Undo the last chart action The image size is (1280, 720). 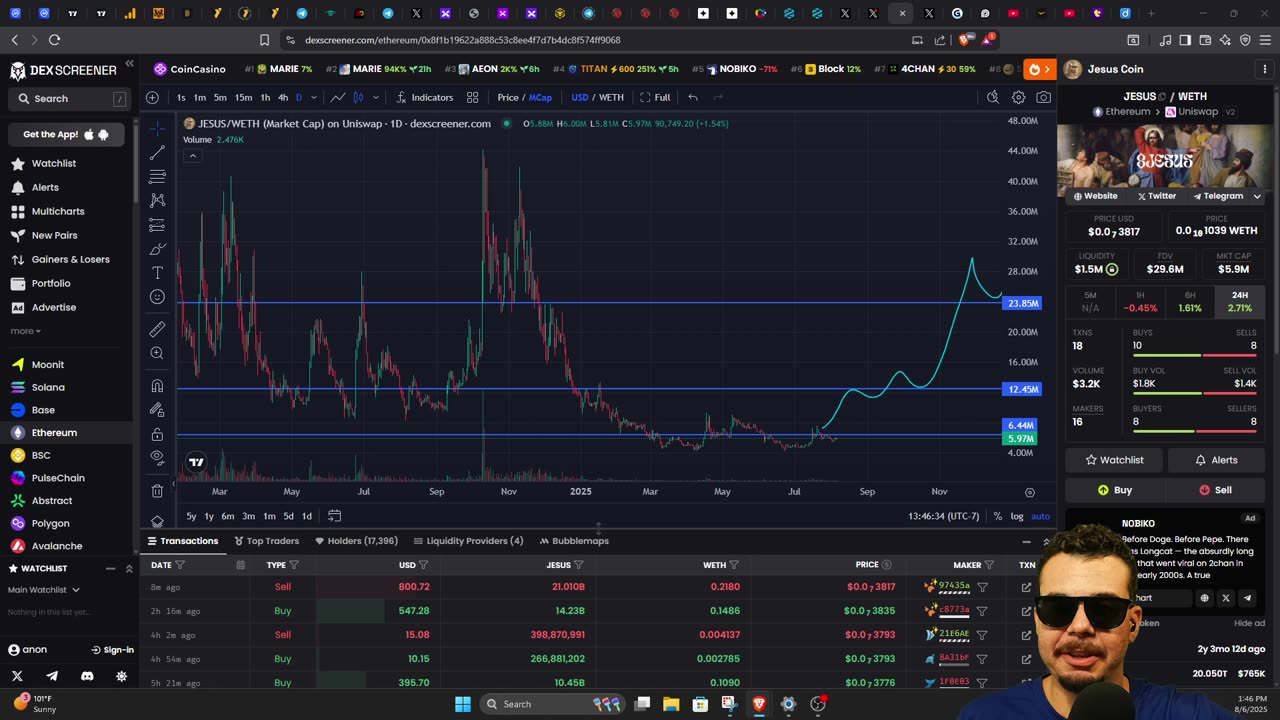tap(693, 97)
